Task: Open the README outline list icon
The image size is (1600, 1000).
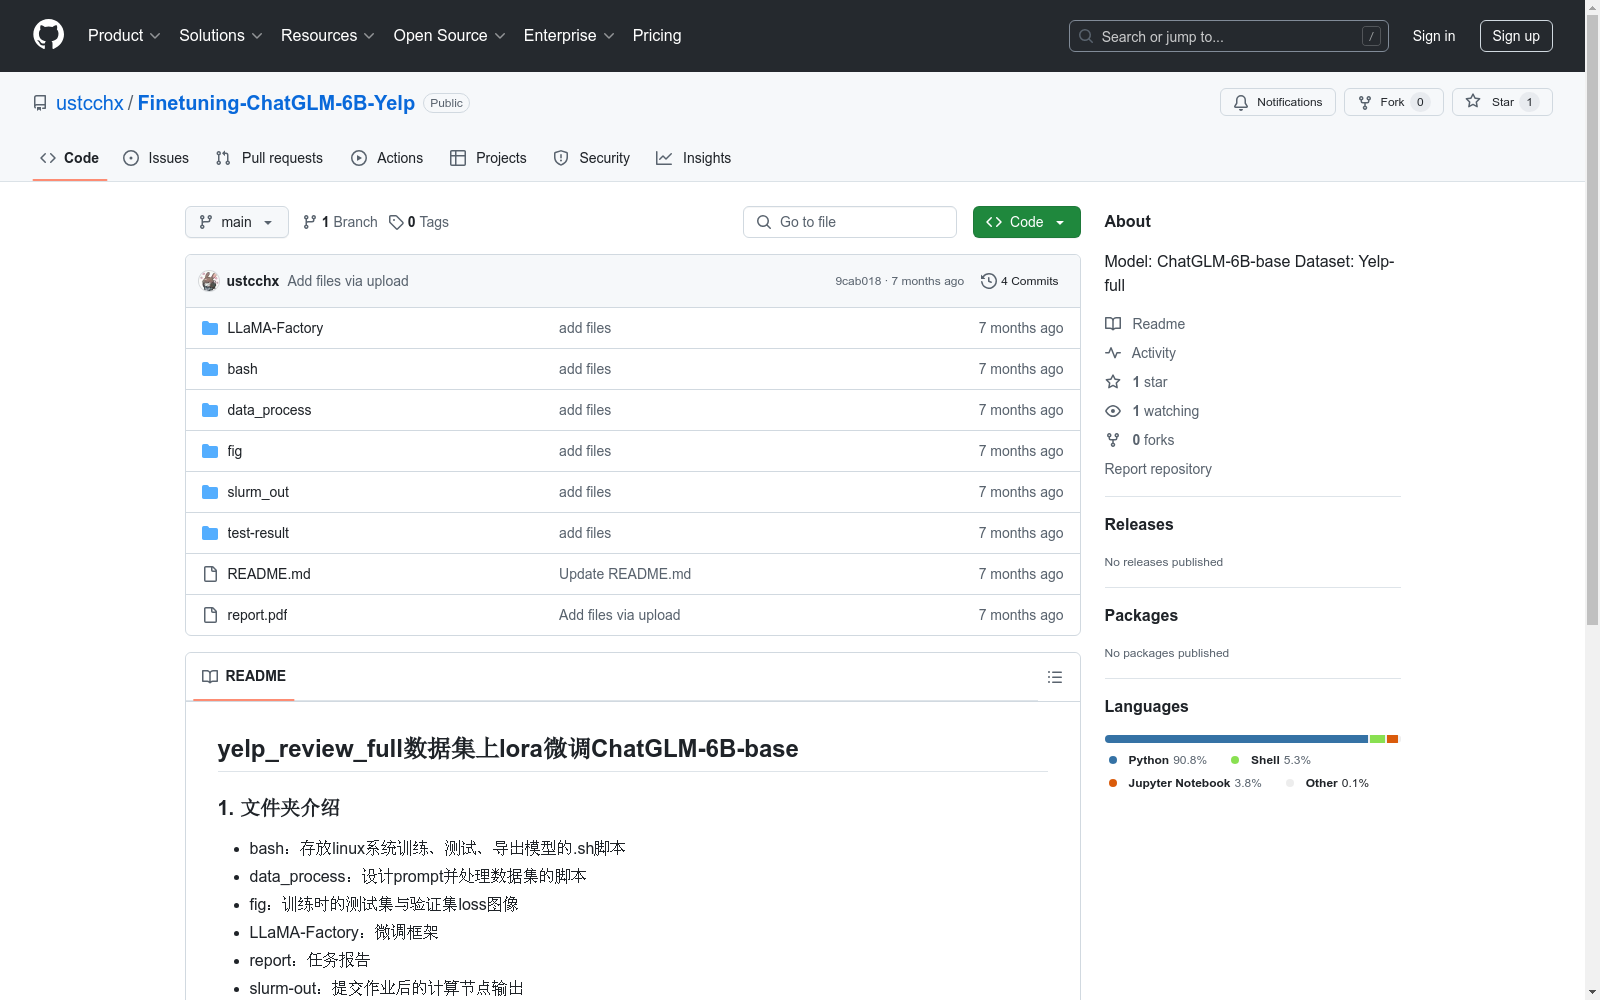Action: (x=1054, y=677)
